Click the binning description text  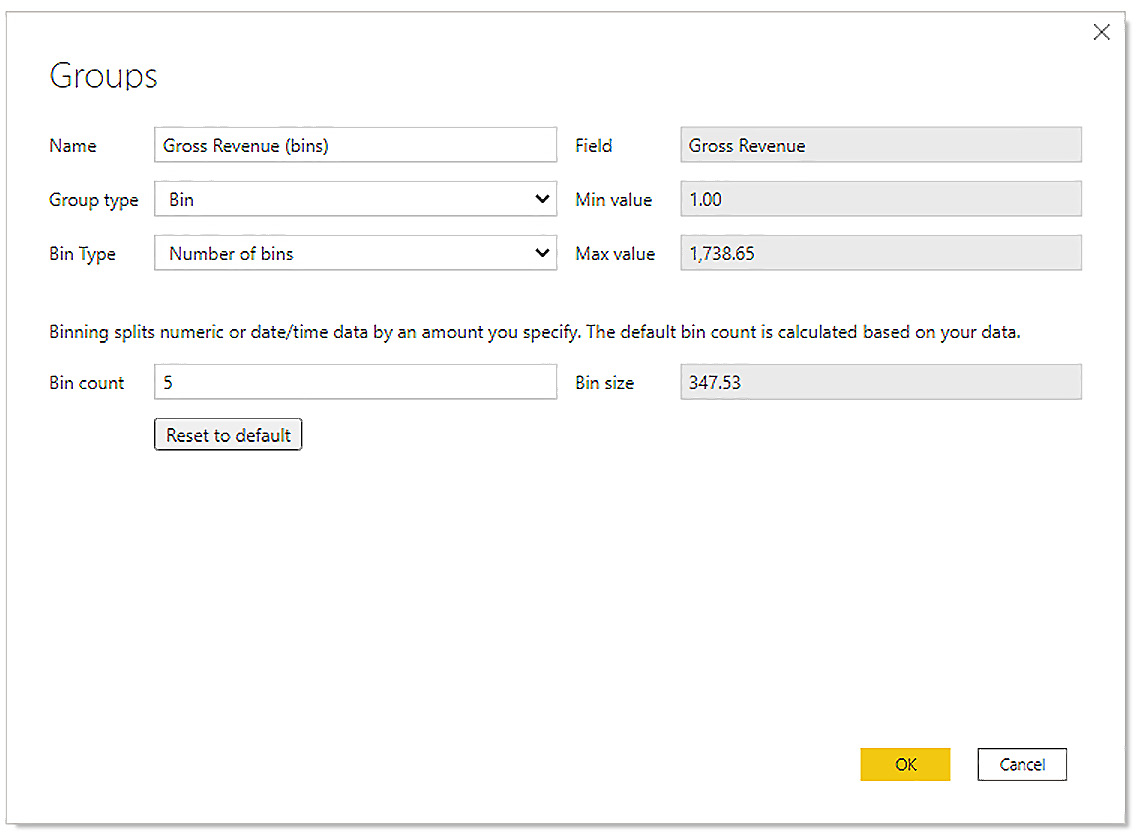(x=534, y=333)
